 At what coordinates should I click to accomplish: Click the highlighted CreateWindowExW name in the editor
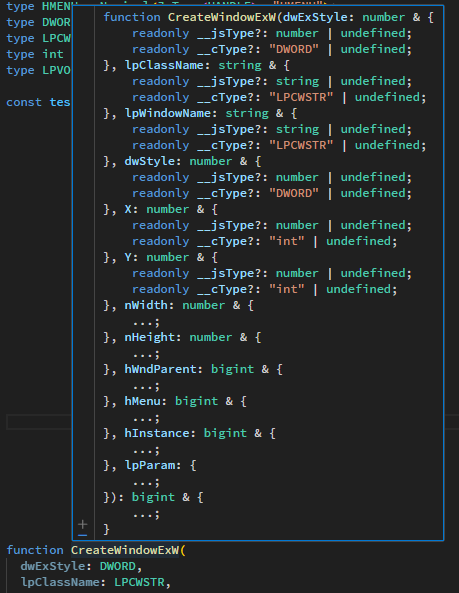[x=125, y=550]
